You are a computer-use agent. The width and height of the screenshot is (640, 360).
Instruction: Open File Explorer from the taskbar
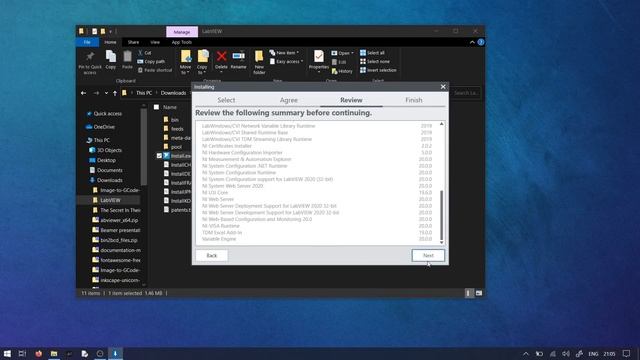point(53,353)
